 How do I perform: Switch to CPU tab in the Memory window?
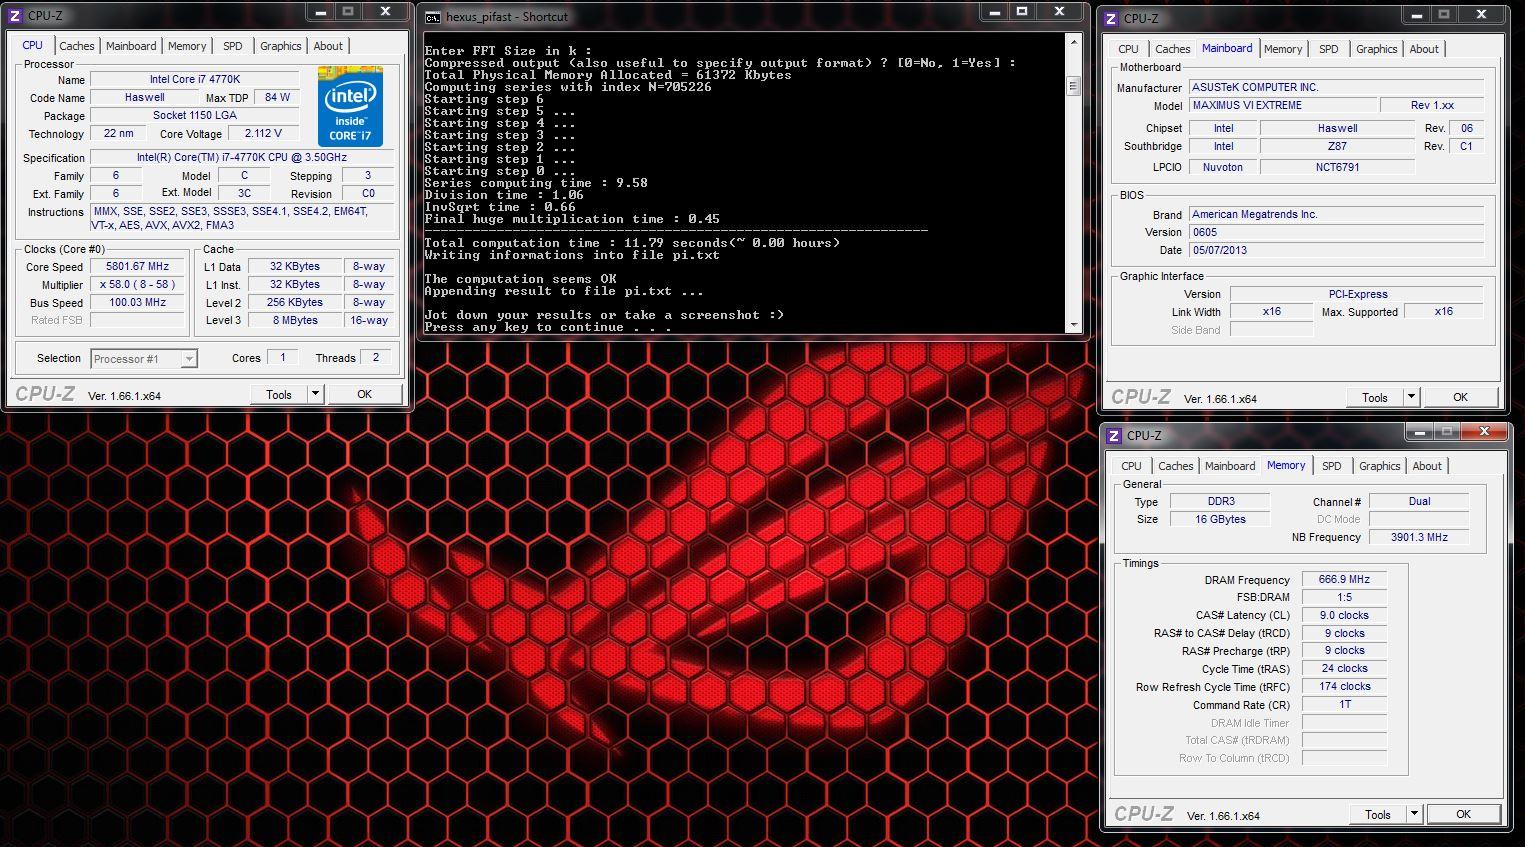pyautogui.click(x=1131, y=466)
